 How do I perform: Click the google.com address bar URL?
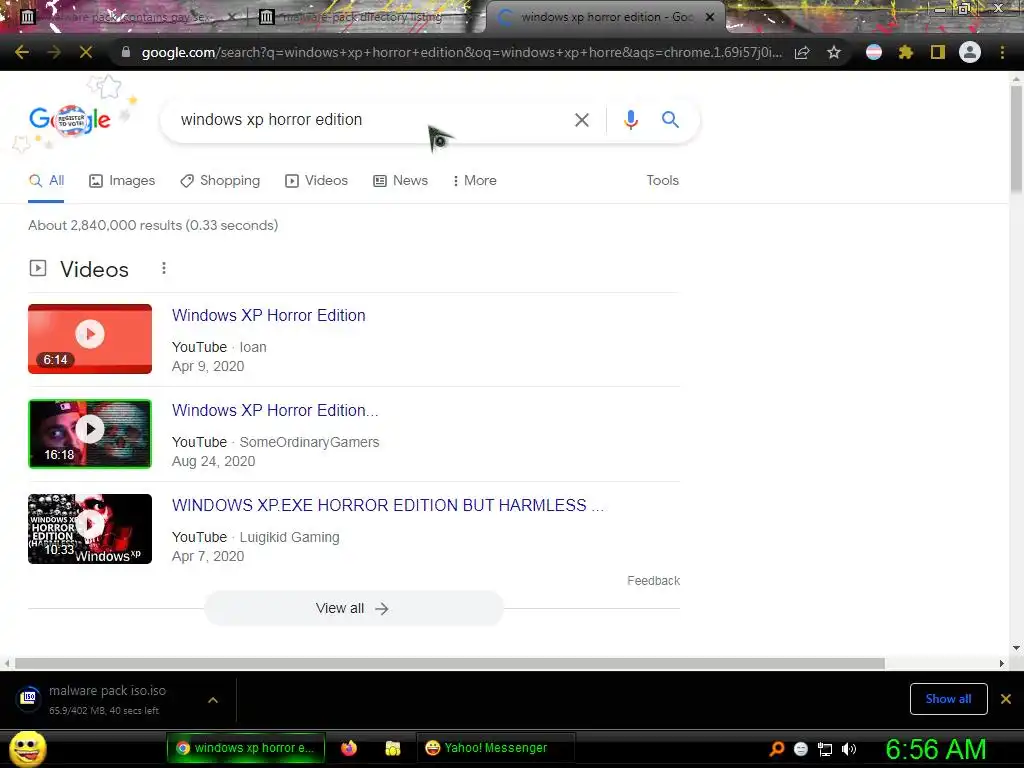[461, 52]
